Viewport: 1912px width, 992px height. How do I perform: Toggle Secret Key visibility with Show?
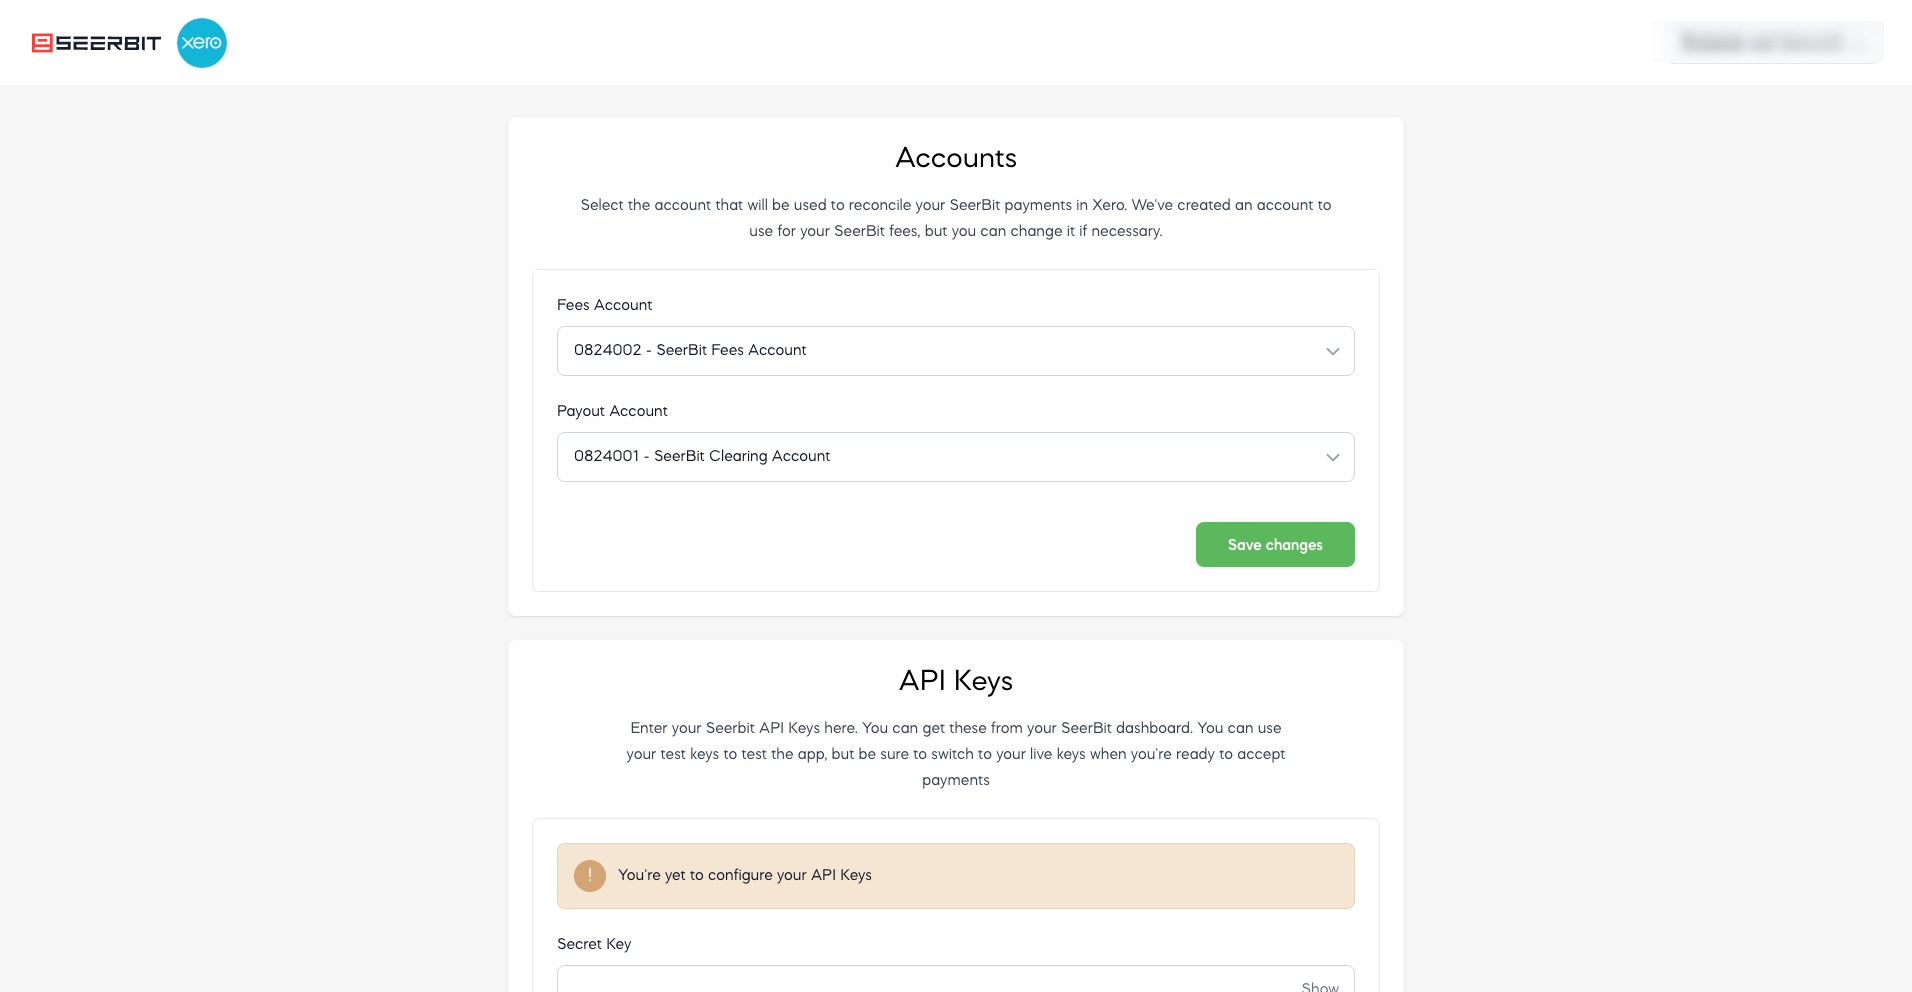1319,985
